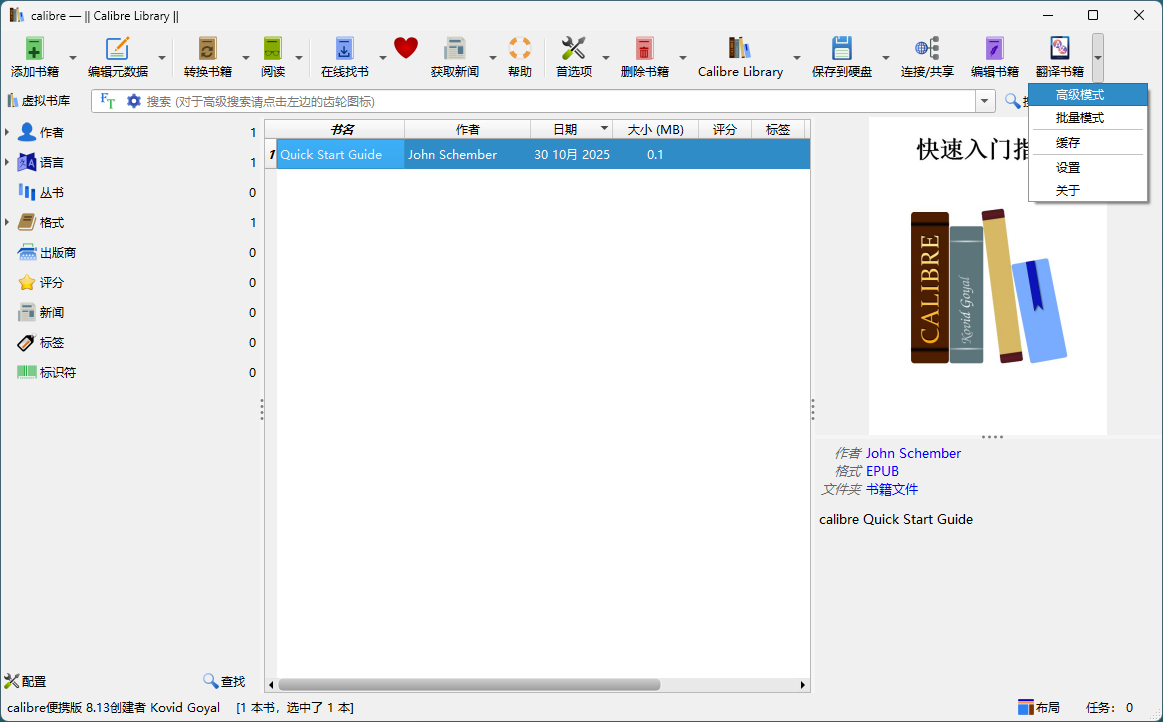
Task: Expand the 作者 category in tag browser
Action: pyautogui.click(x=8, y=133)
